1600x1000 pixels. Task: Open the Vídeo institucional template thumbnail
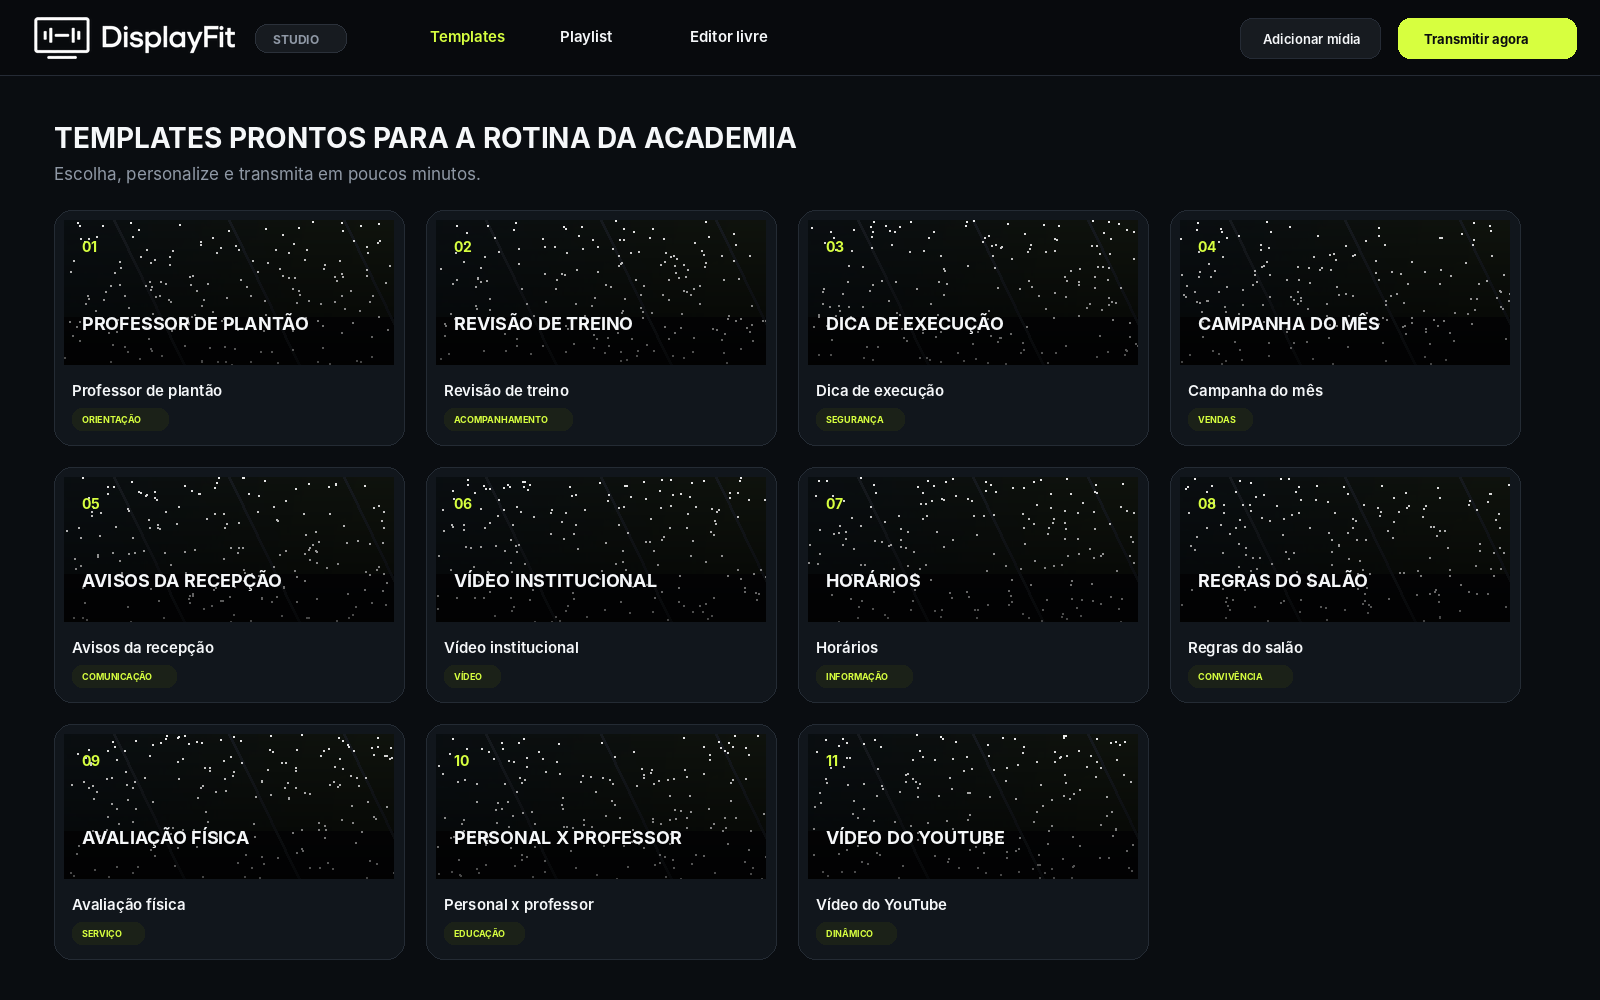click(x=601, y=549)
